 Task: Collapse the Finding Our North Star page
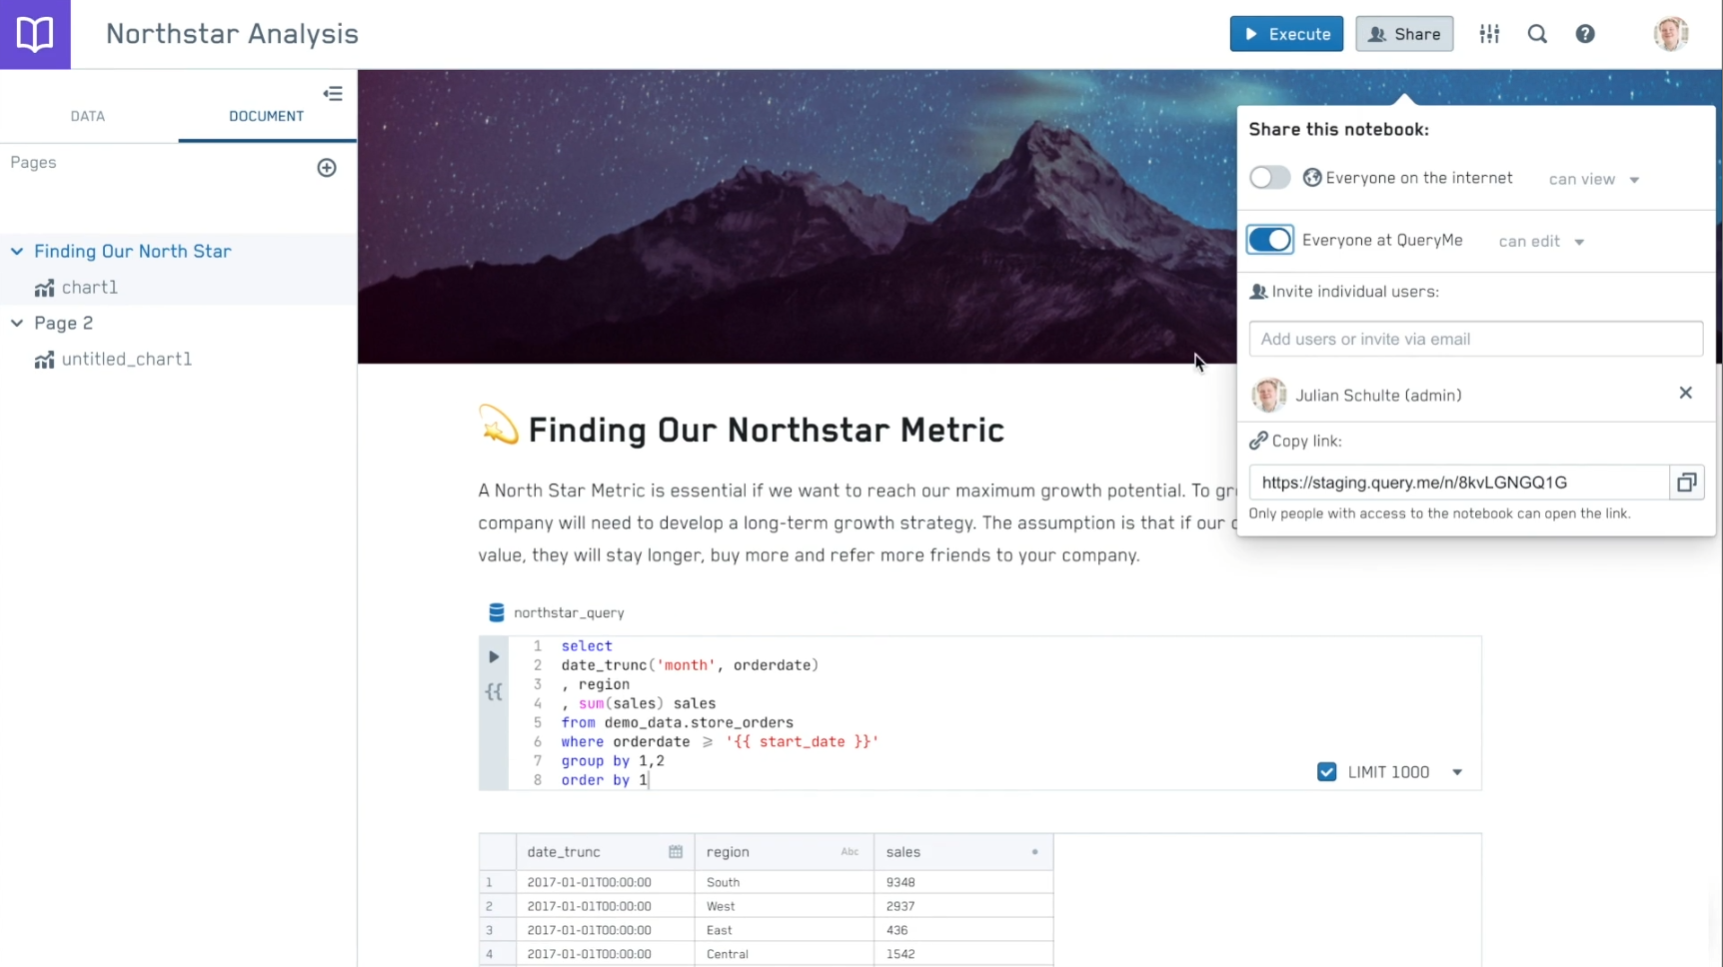[17, 251]
